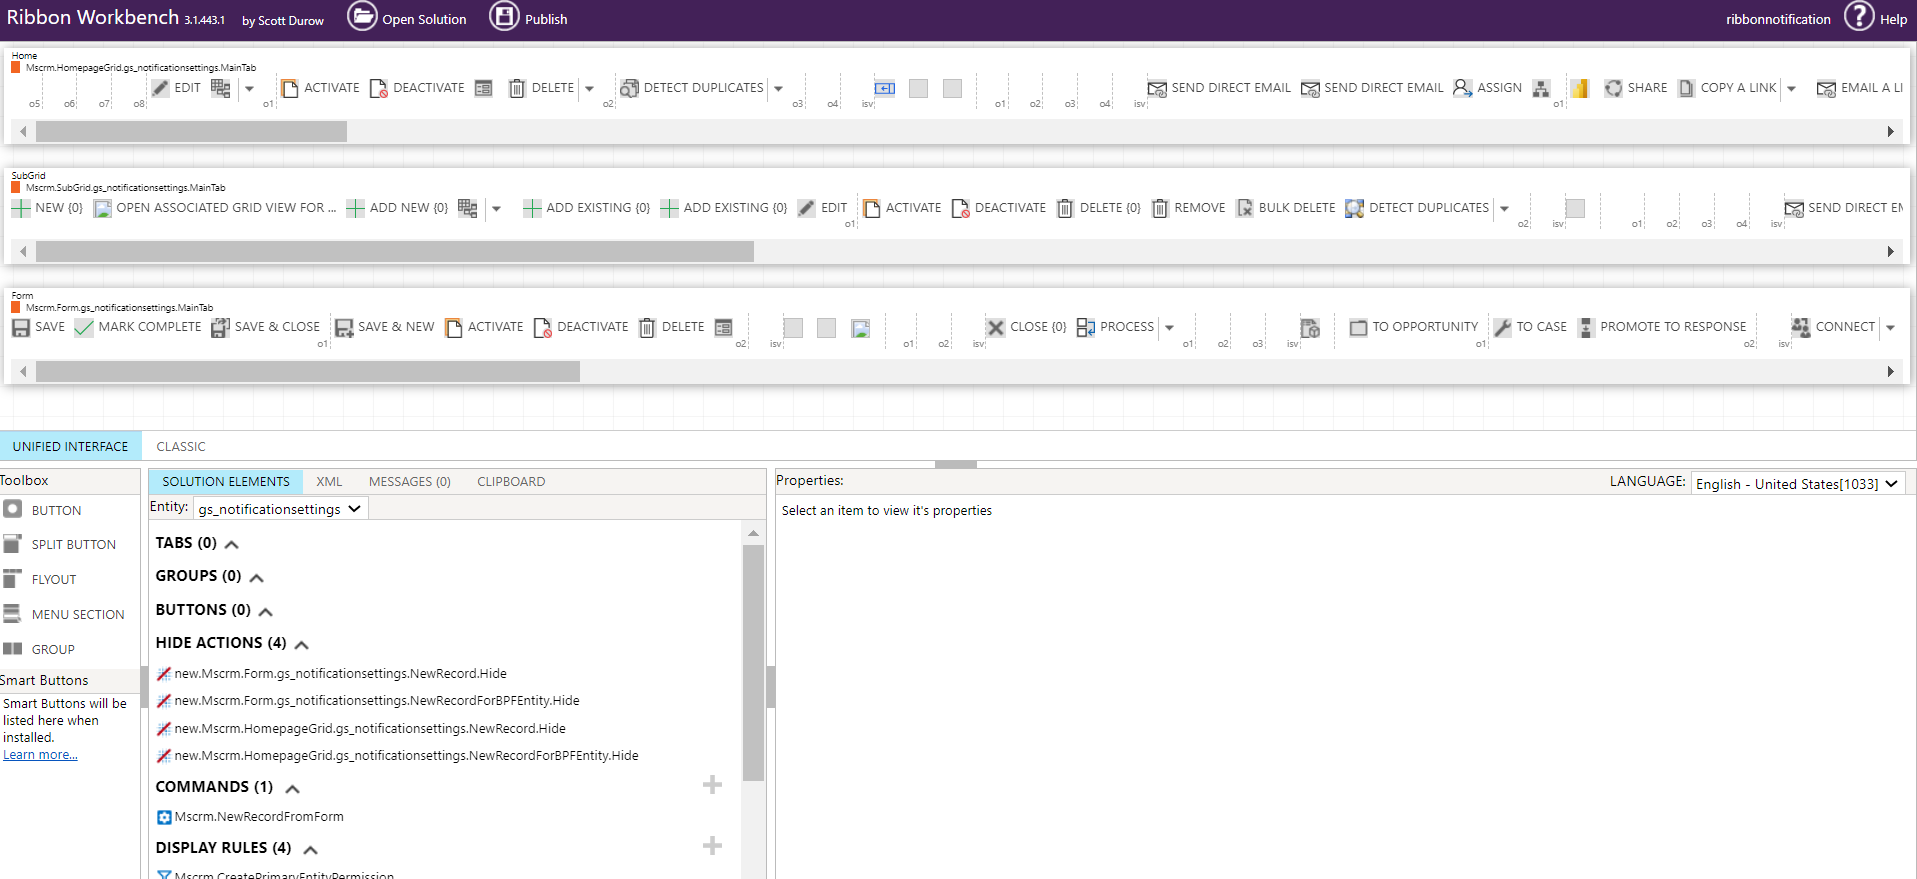The width and height of the screenshot is (1917, 879).
Task: Open Help via question mark icon
Action: point(1858,17)
